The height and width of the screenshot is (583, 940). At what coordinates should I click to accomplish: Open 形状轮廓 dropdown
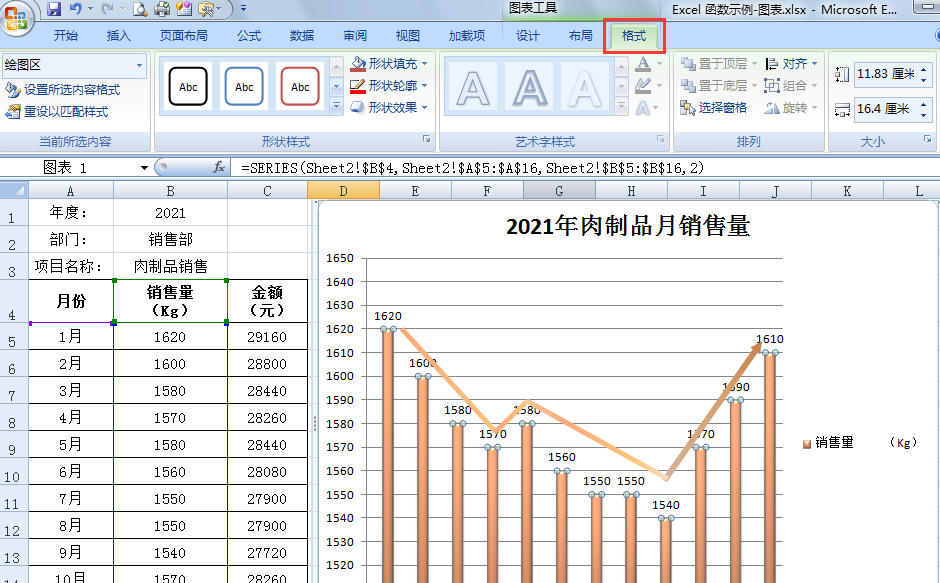426,86
